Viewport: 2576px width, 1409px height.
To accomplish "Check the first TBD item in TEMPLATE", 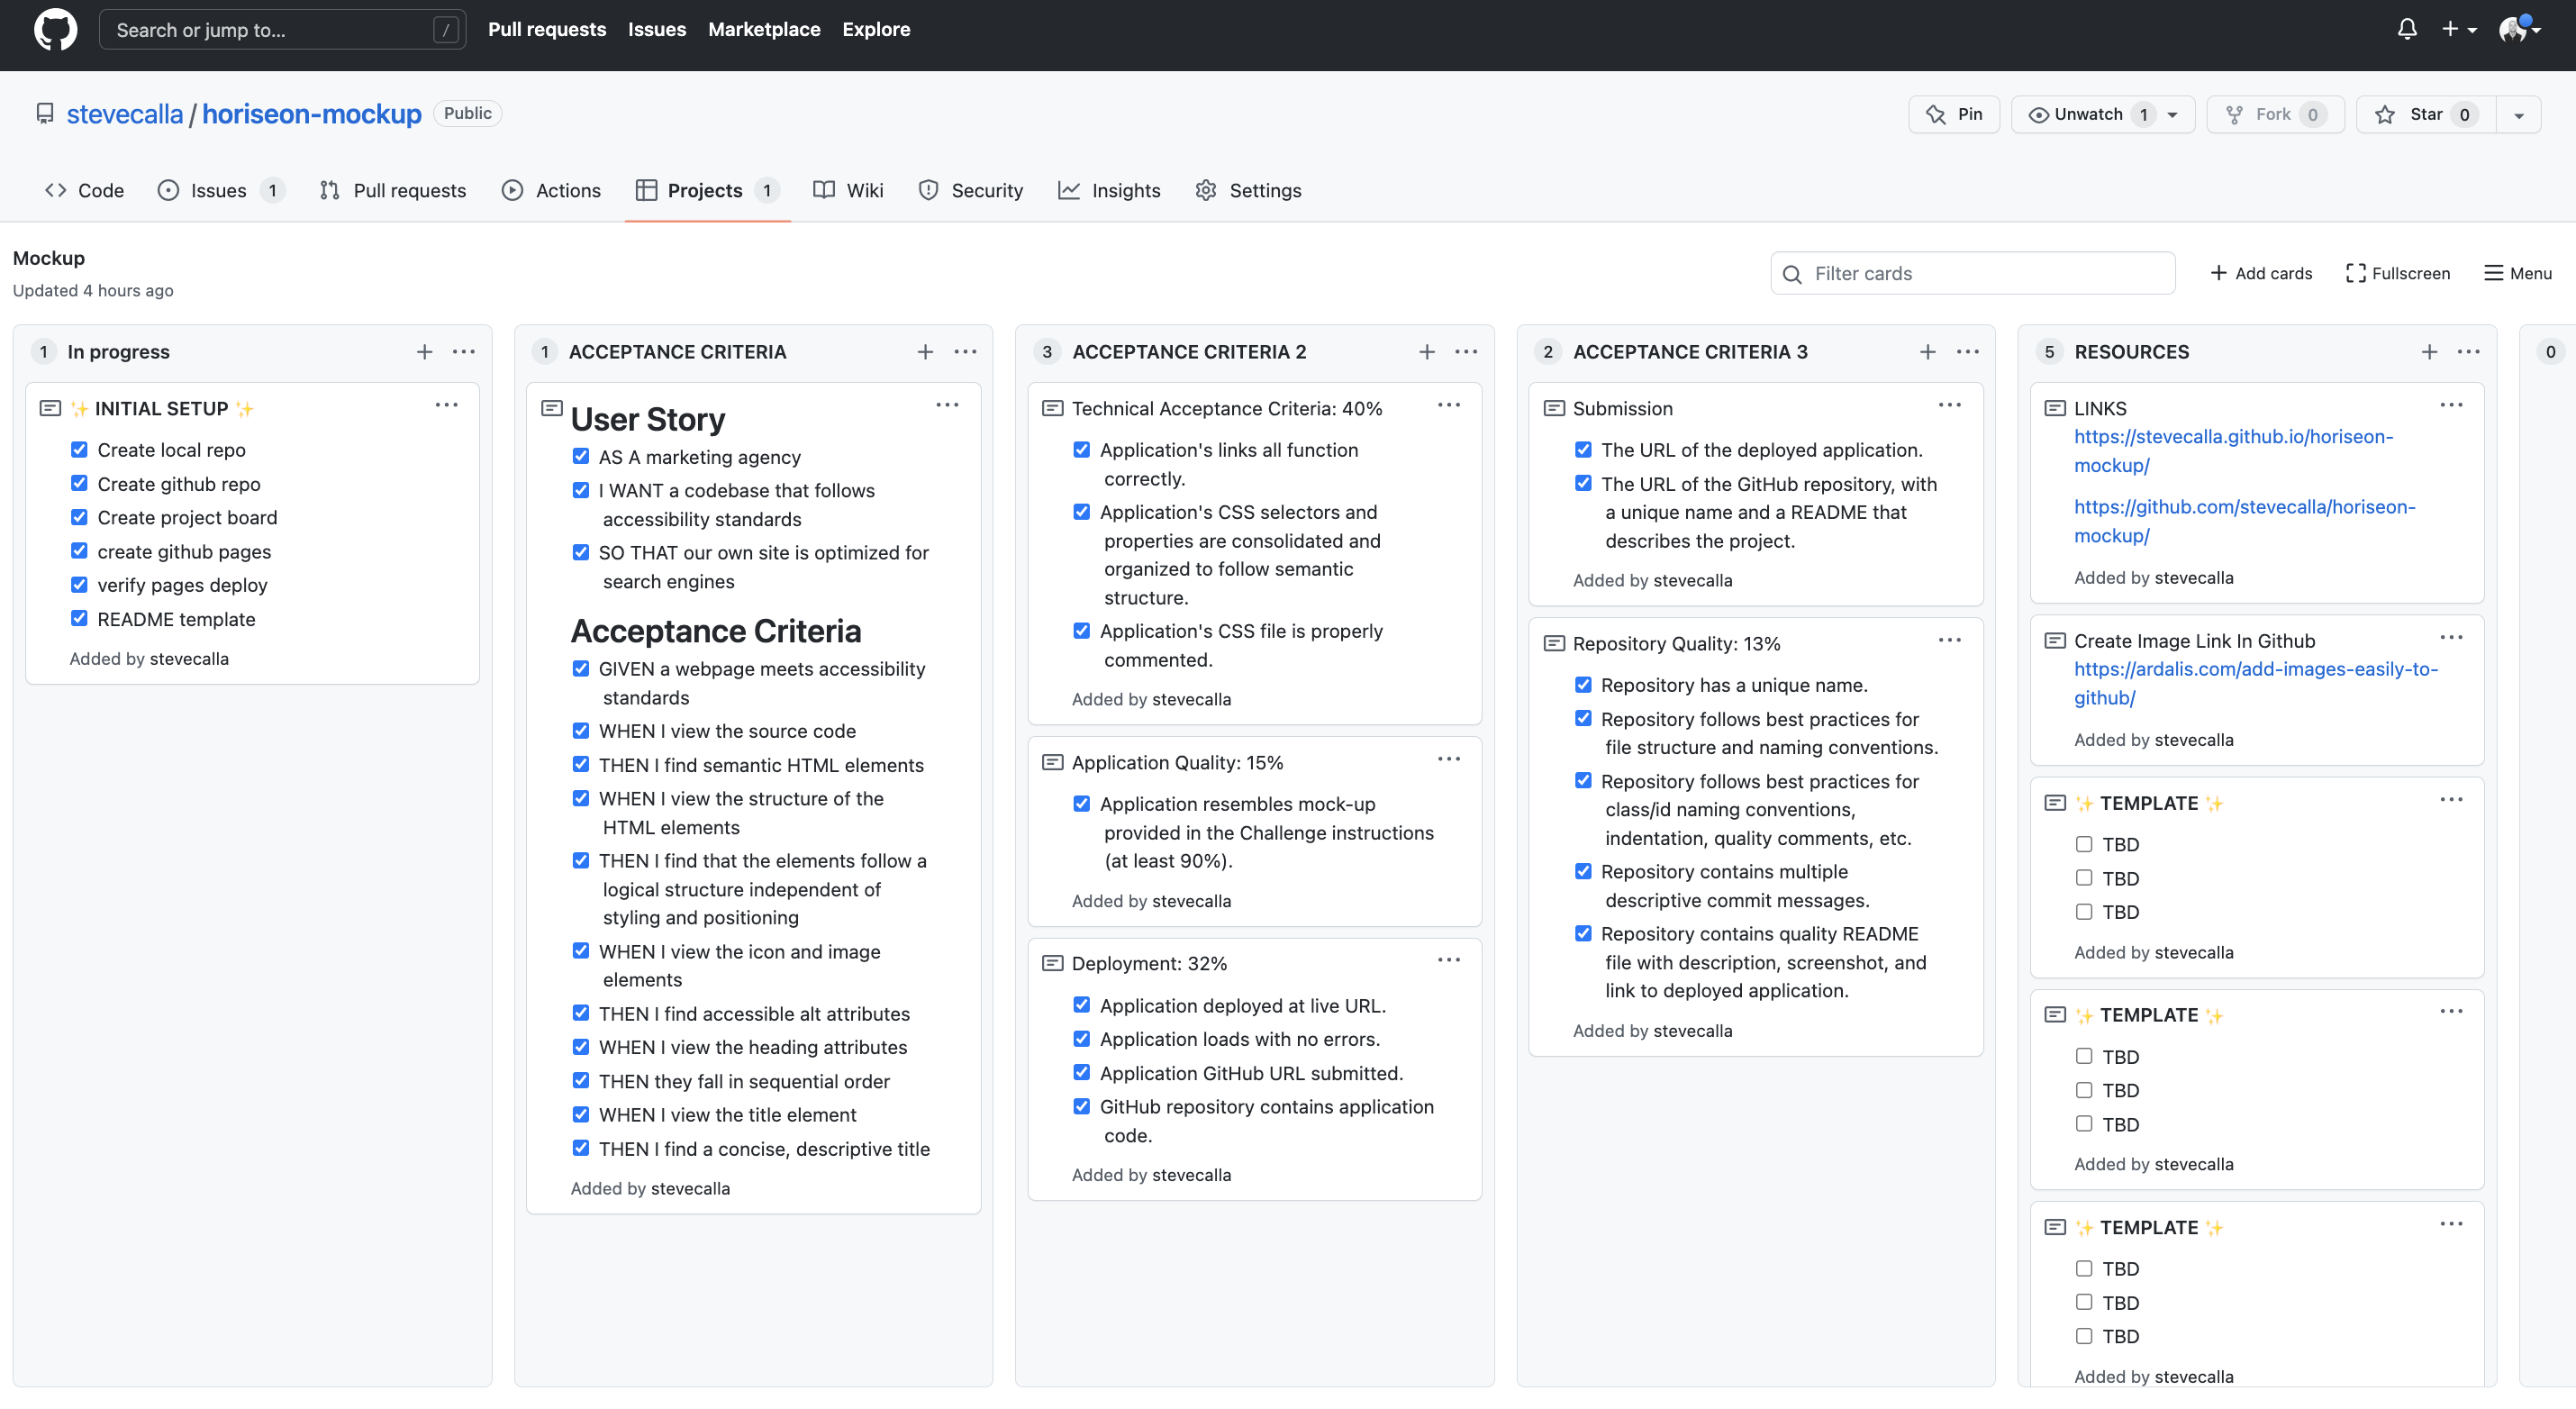I will click(2085, 844).
